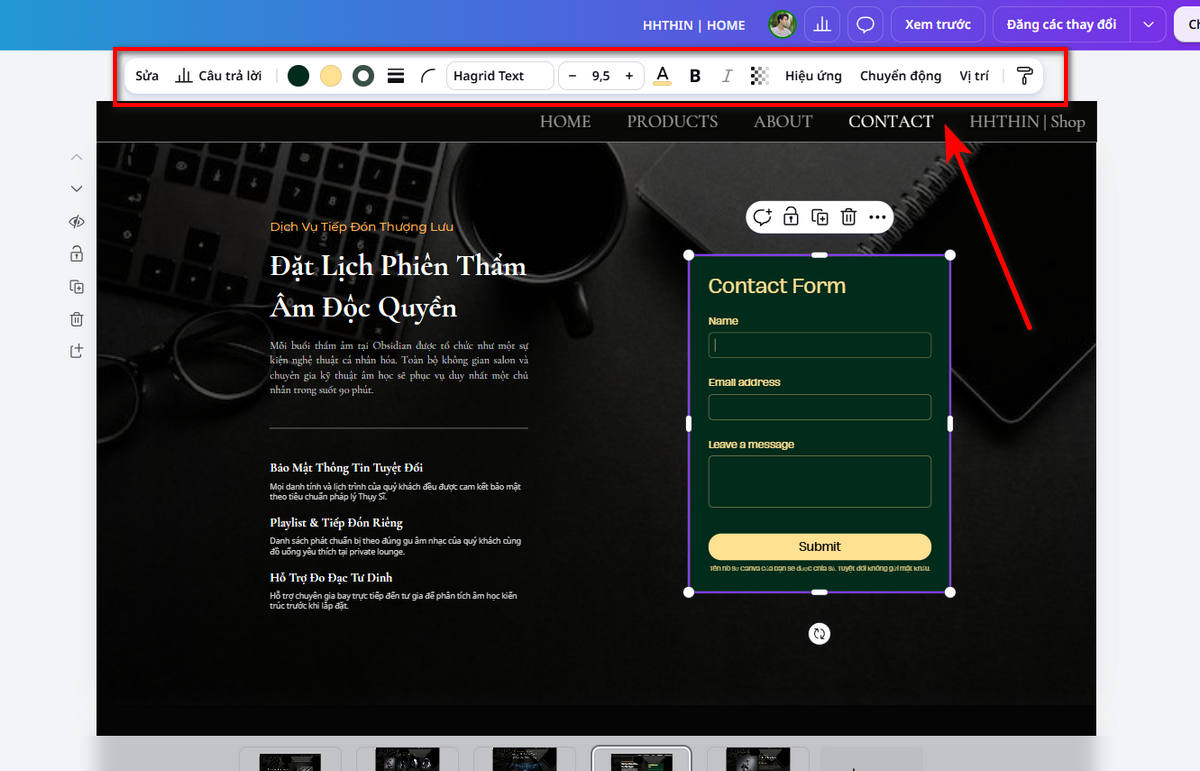Viewport: 1200px width, 771px height.
Task: Select the first page thumbnail at bottom
Action: point(290,759)
